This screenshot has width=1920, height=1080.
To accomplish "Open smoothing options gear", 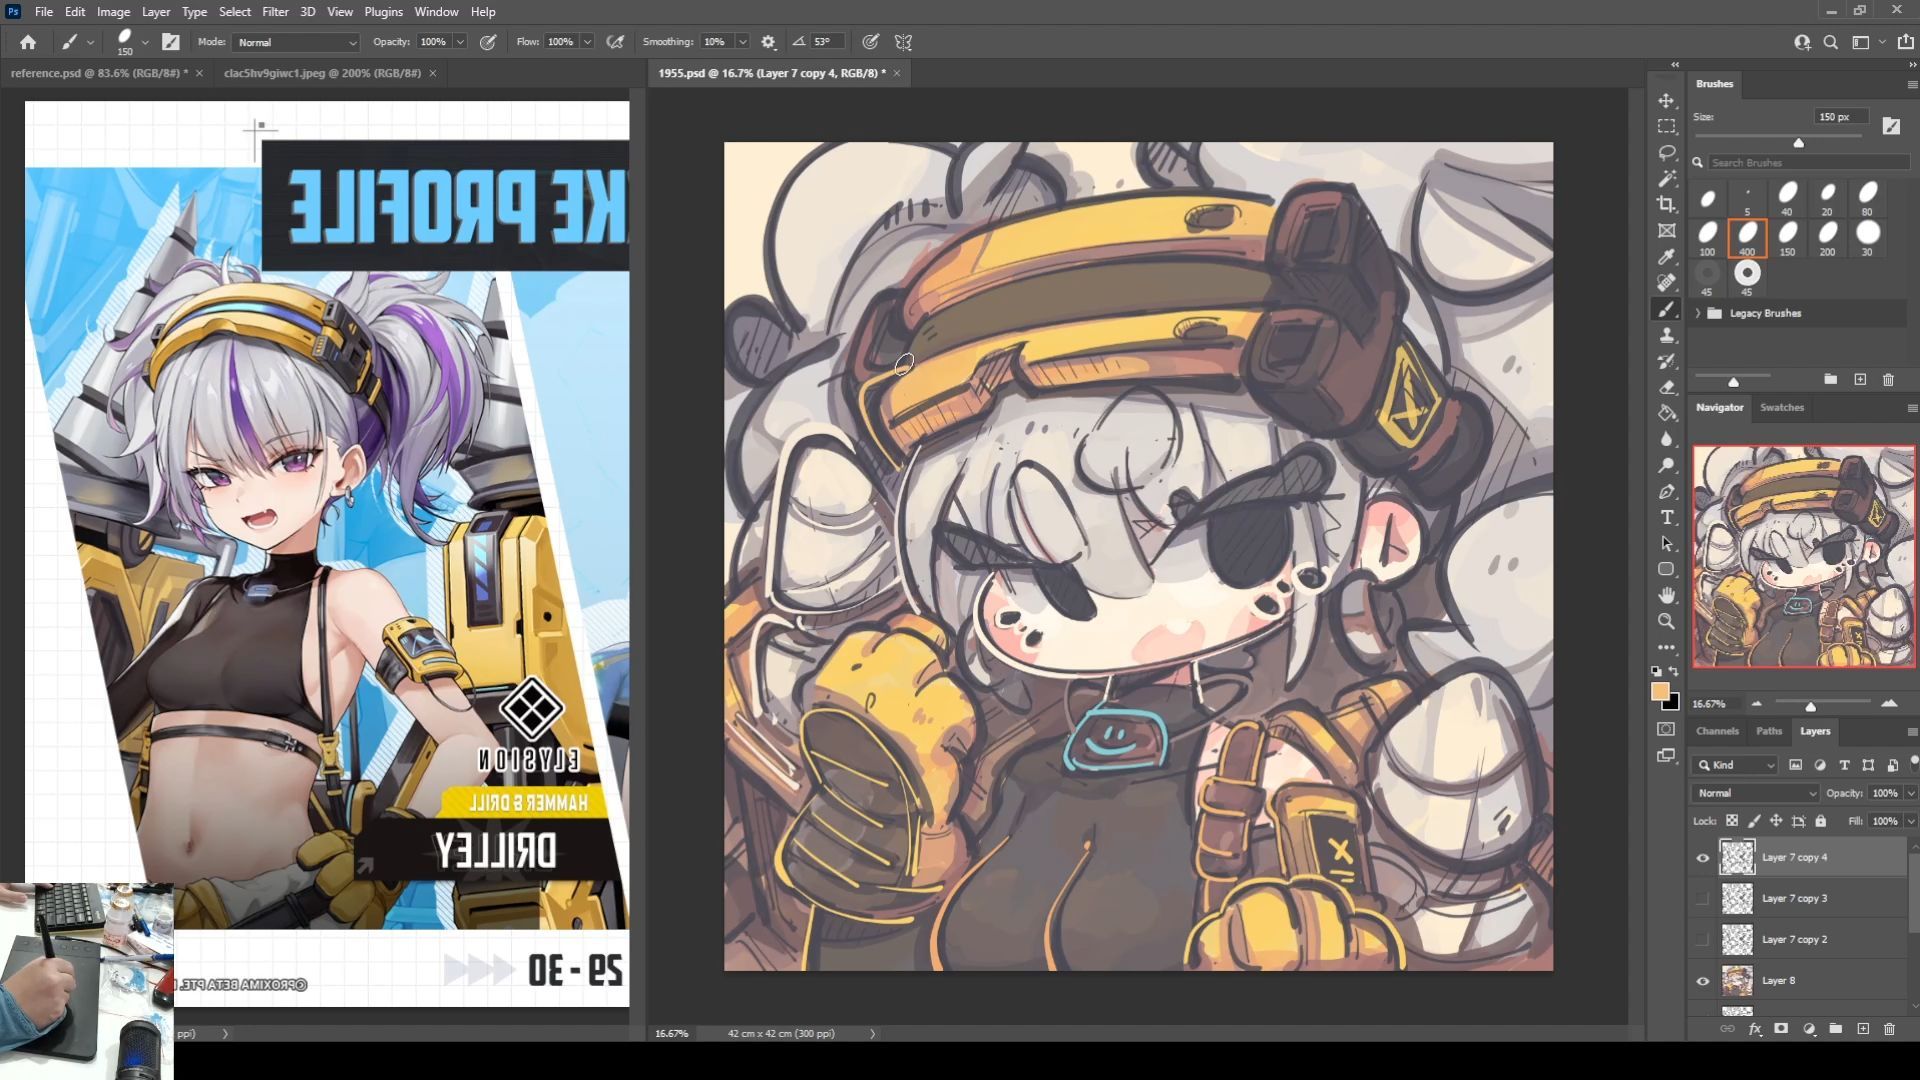I will pos(768,42).
